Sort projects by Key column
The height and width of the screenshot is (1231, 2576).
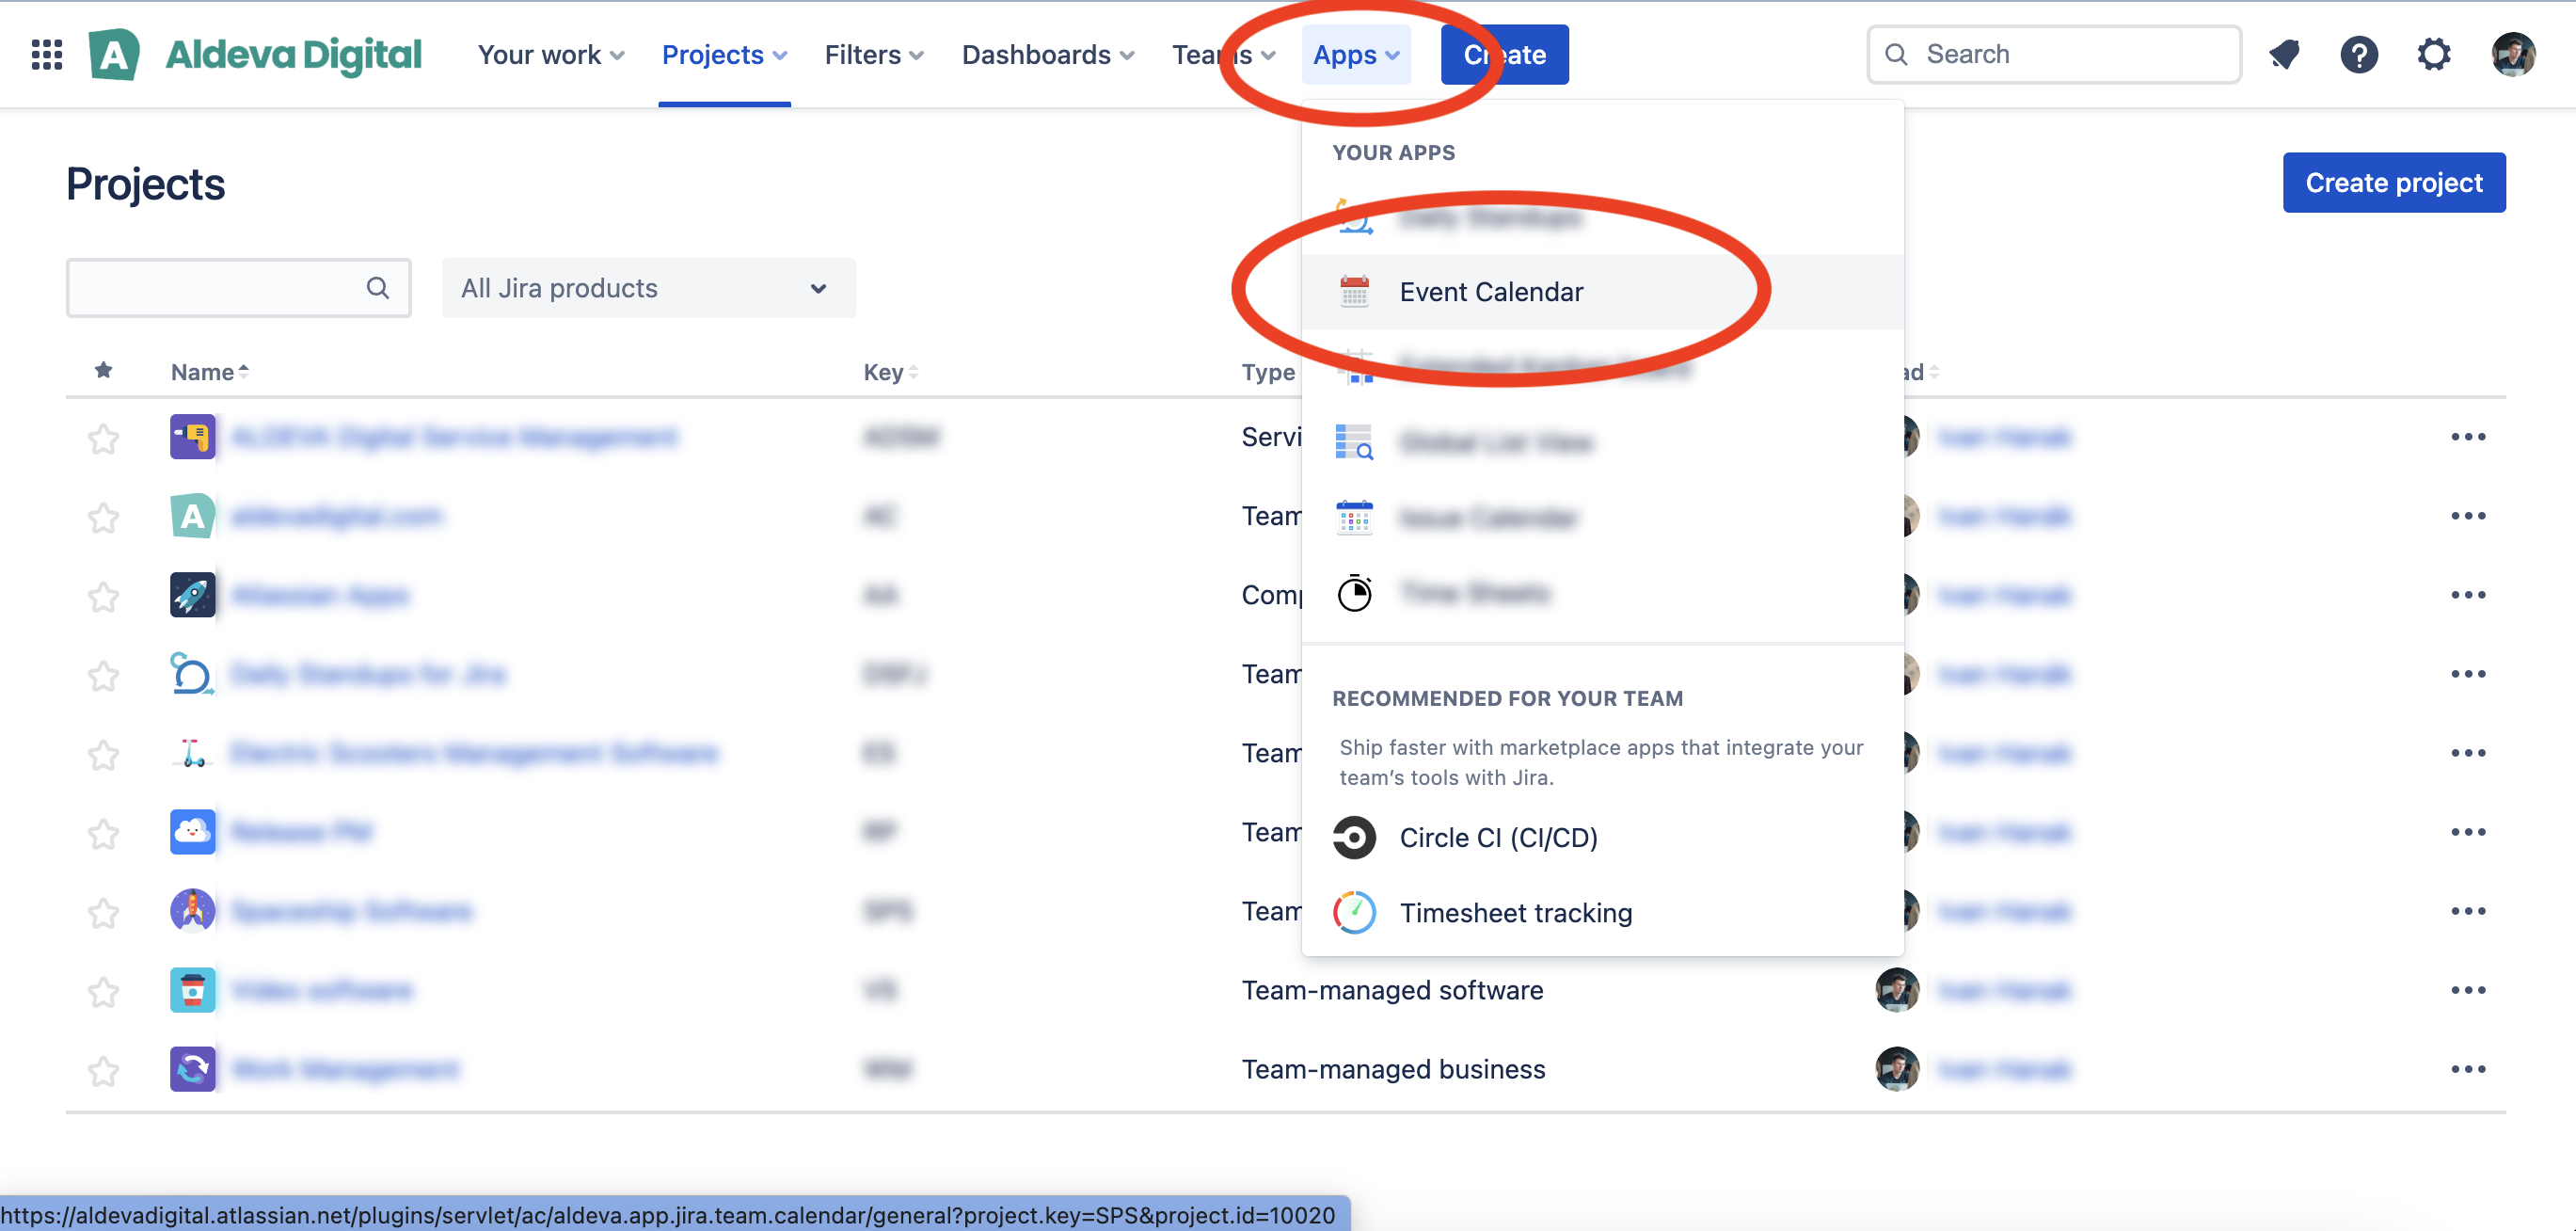click(x=891, y=372)
